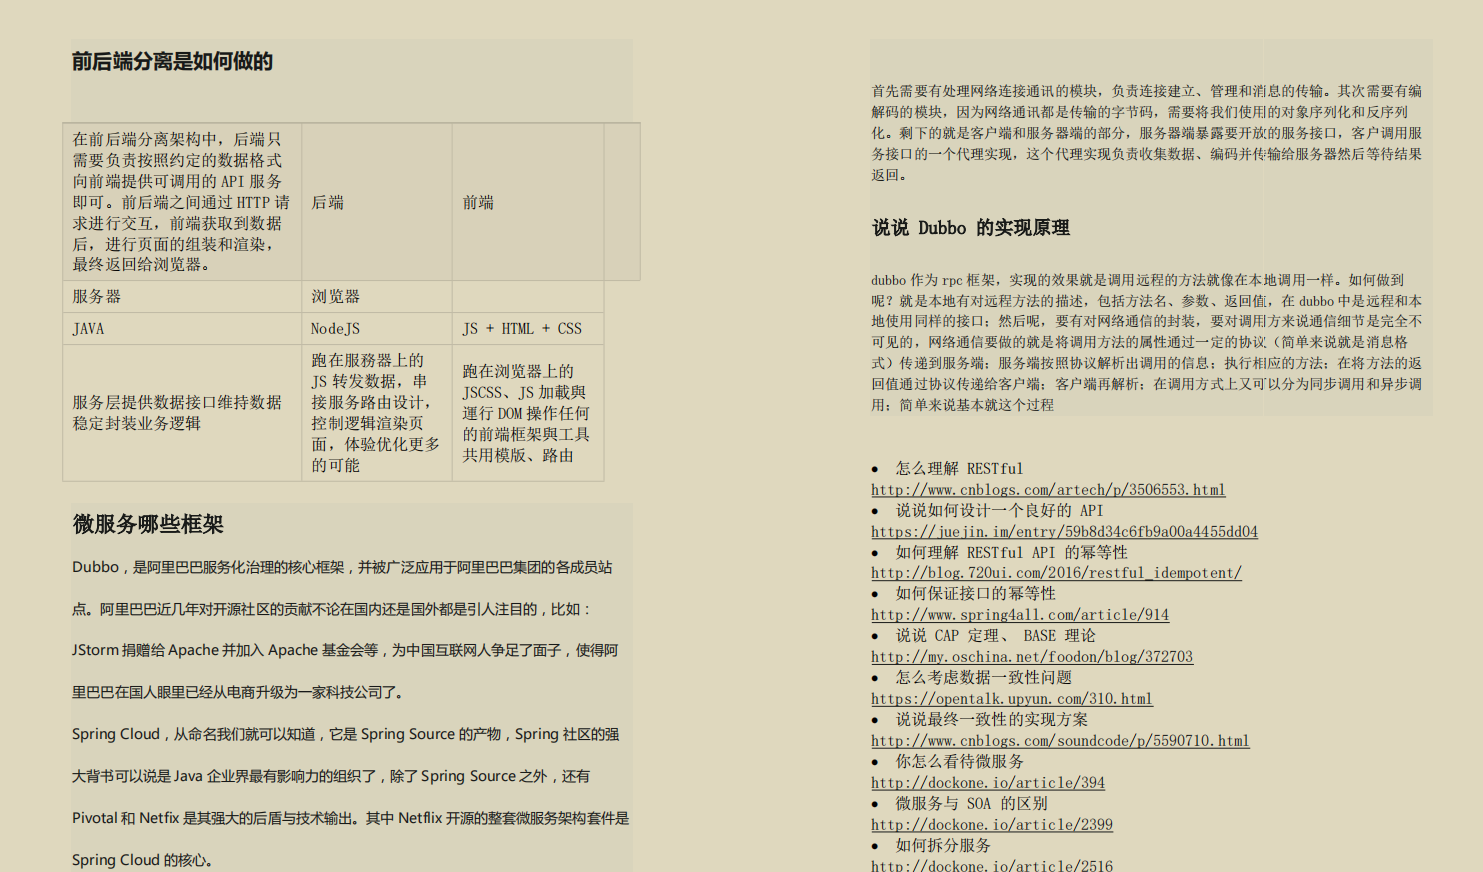Open the cnblogs artech RESTful link

click(1048, 490)
